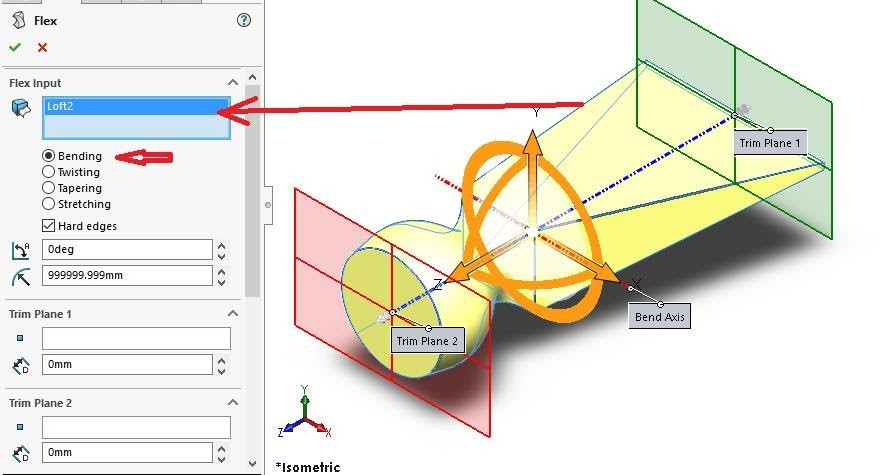Viewport: 881px width, 475px height.
Task: Click the Bend Axis callout label
Action: pyautogui.click(x=660, y=317)
